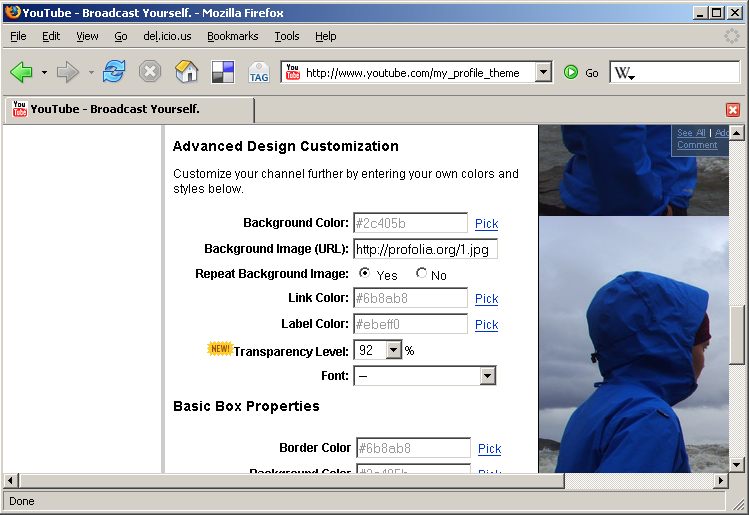749x515 pixels.
Task: Open the Bookmarks menu
Action: click(x=233, y=36)
